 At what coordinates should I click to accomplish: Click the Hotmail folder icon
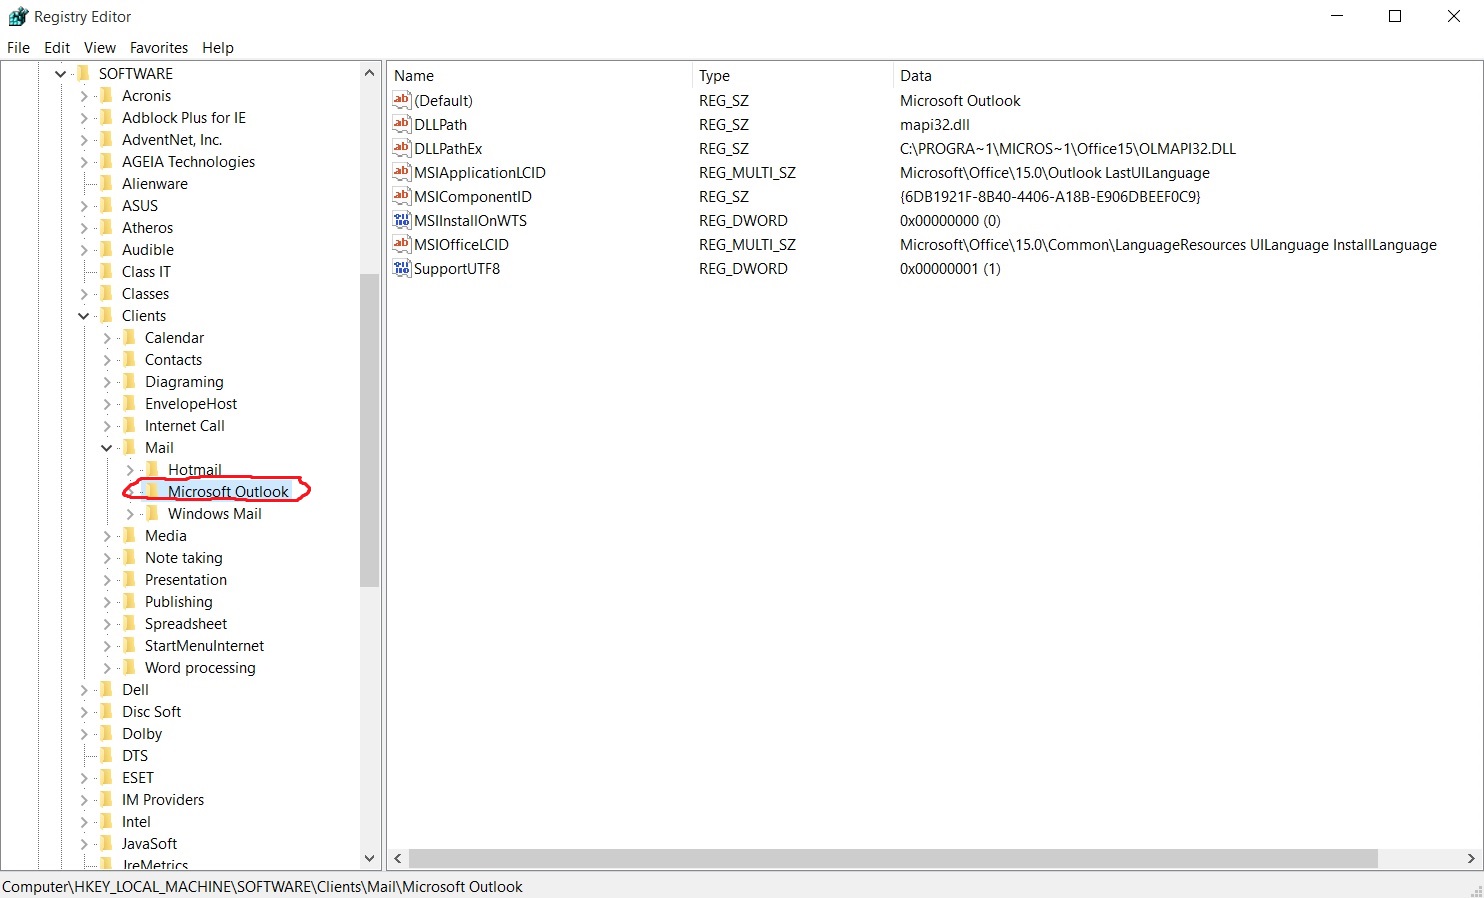coord(152,469)
